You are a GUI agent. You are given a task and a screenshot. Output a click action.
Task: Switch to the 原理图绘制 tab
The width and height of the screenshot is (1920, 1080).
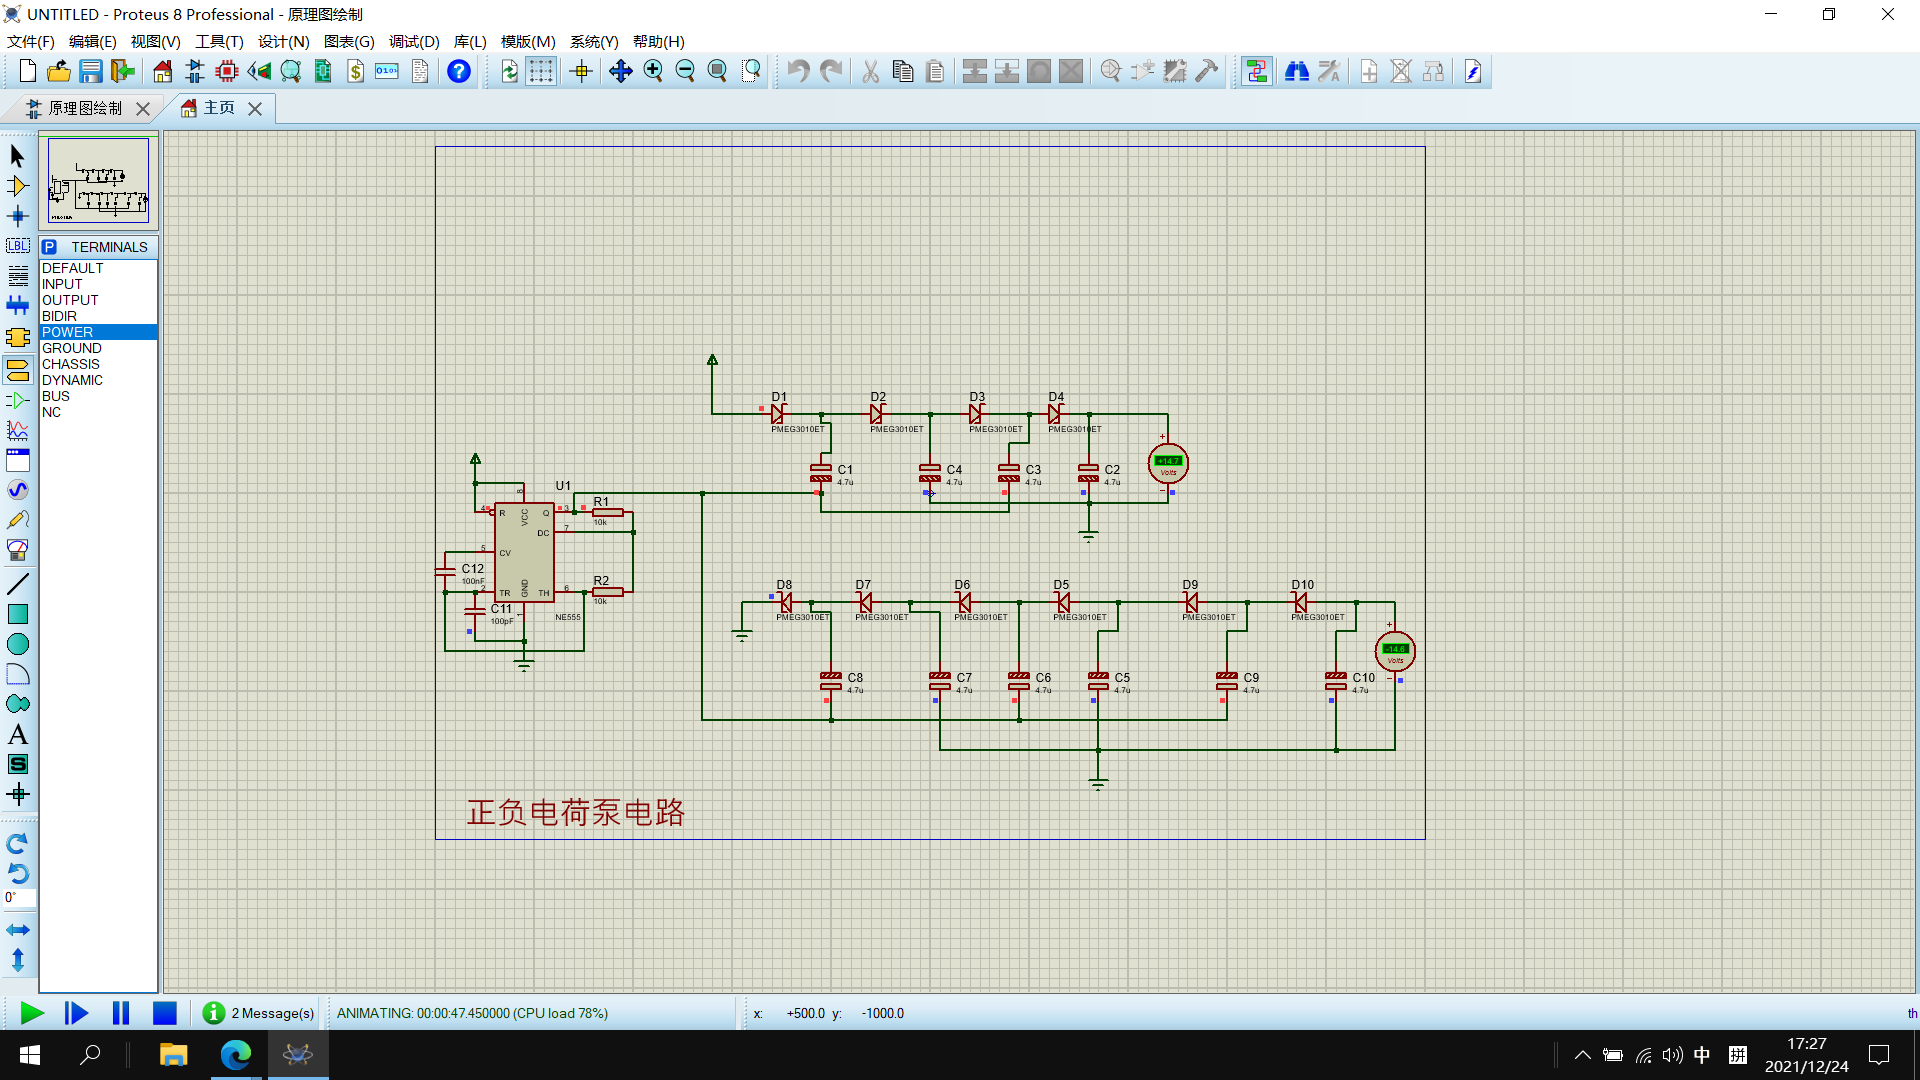(85, 108)
